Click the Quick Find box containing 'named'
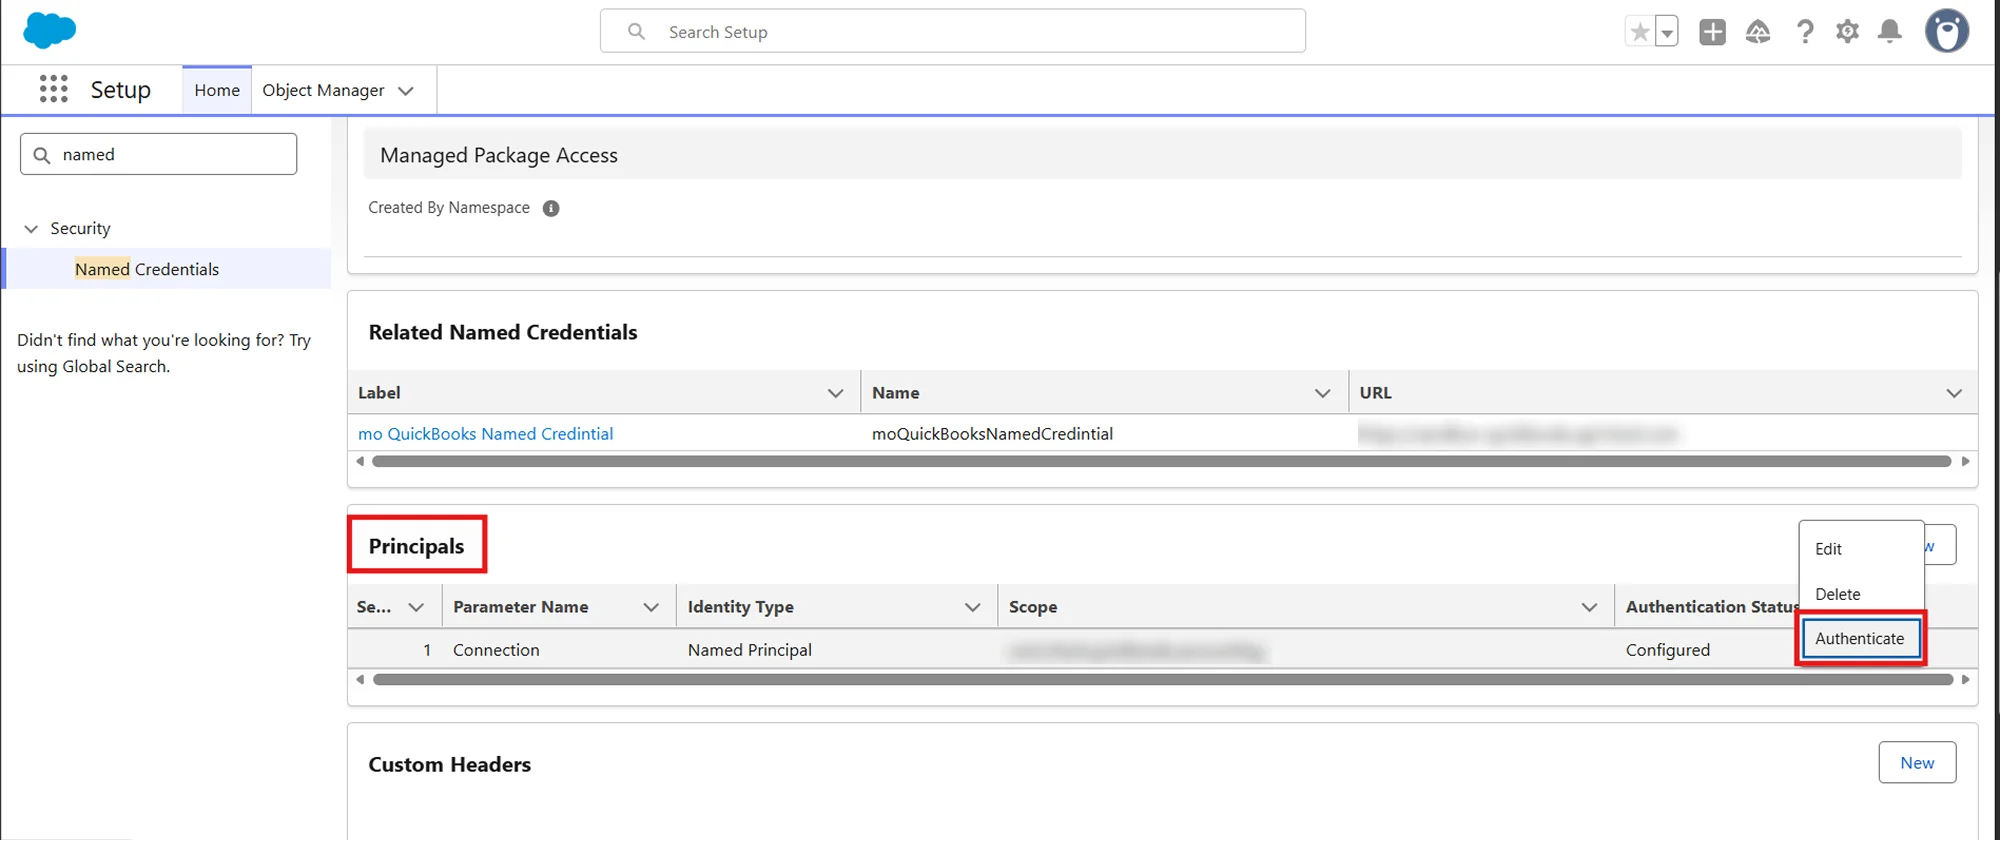Viewport: 2000px width, 841px height. point(159,154)
